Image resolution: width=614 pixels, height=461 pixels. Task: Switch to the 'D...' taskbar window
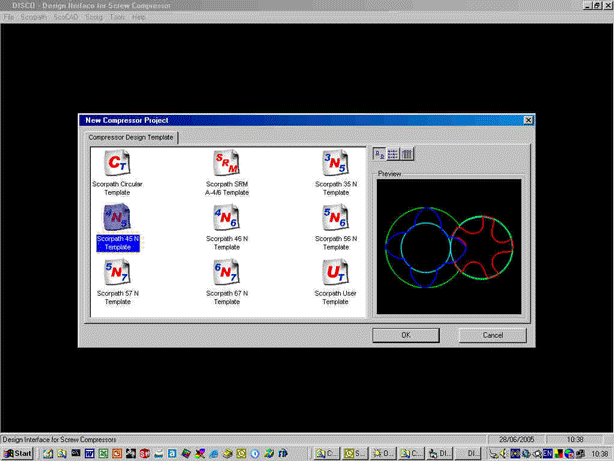[383, 454]
